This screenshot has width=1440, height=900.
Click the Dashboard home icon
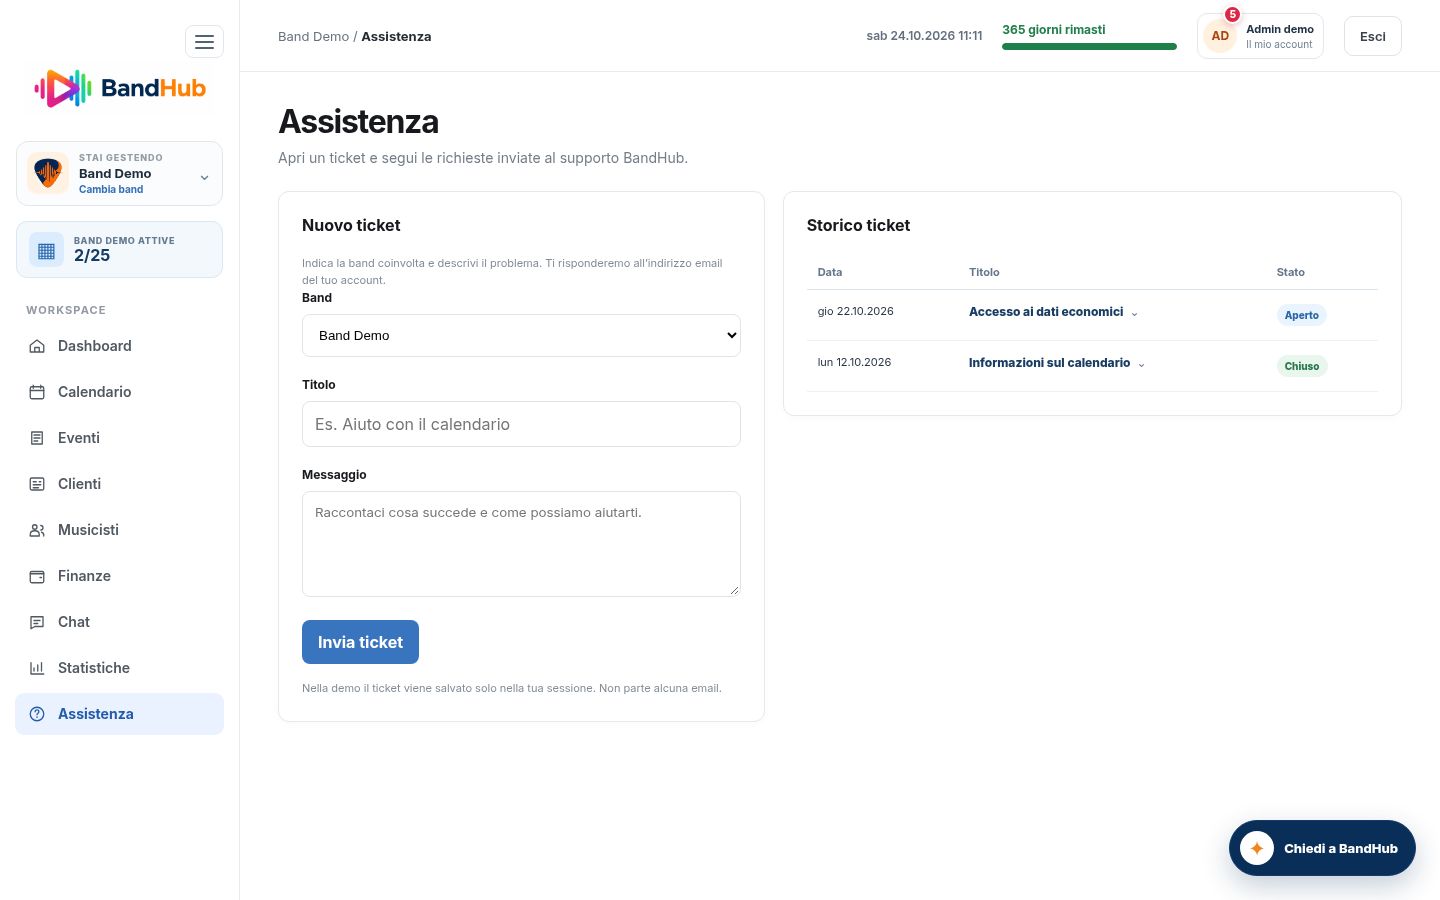click(x=37, y=346)
